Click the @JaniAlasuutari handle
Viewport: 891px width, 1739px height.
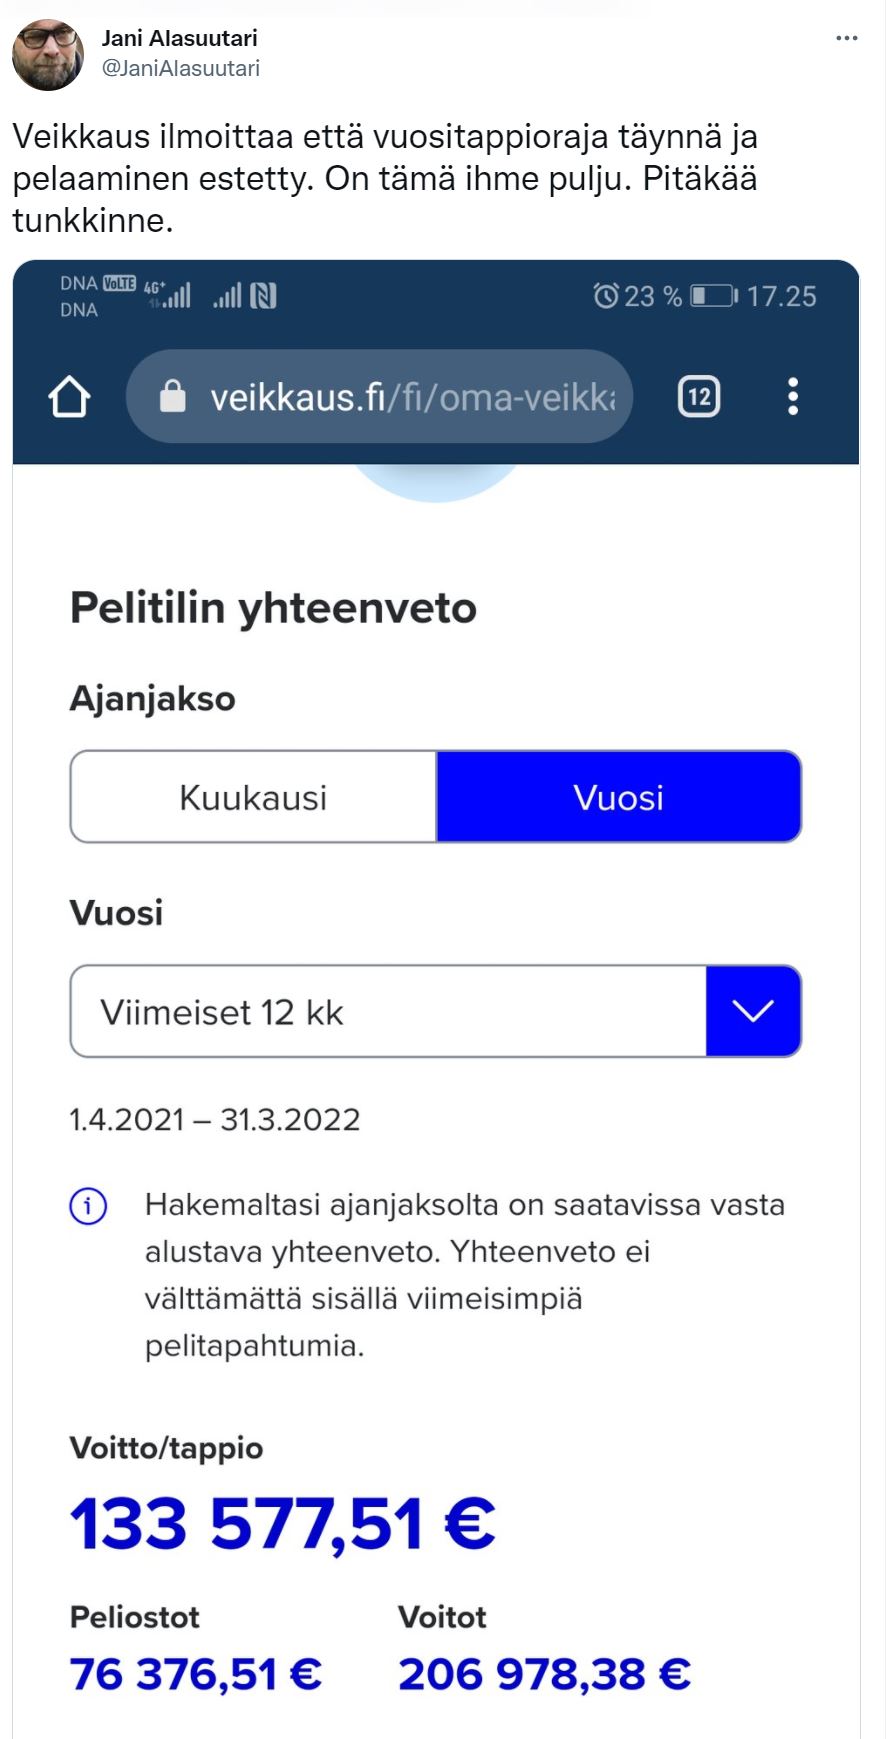[x=181, y=68]
